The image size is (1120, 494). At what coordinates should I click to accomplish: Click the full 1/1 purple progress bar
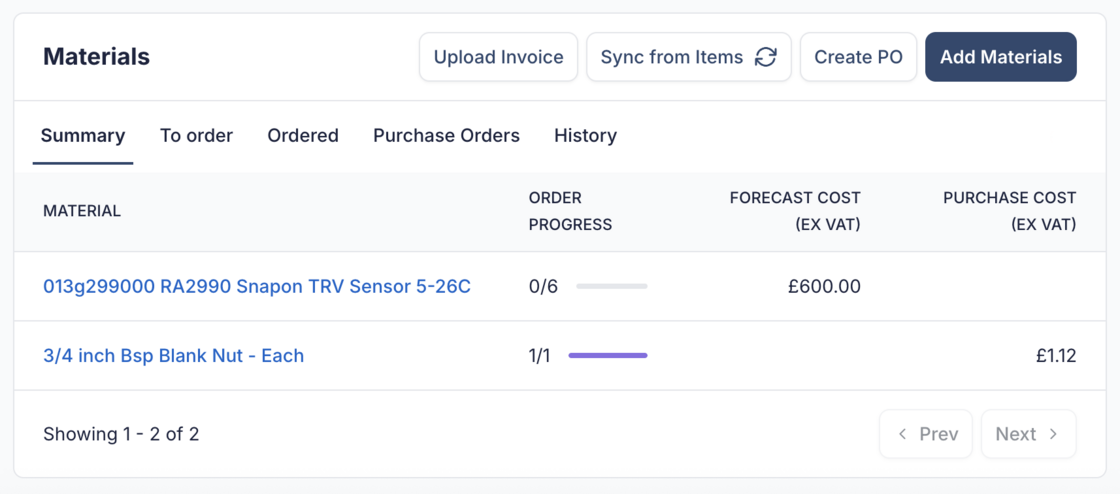coord(608,355)
